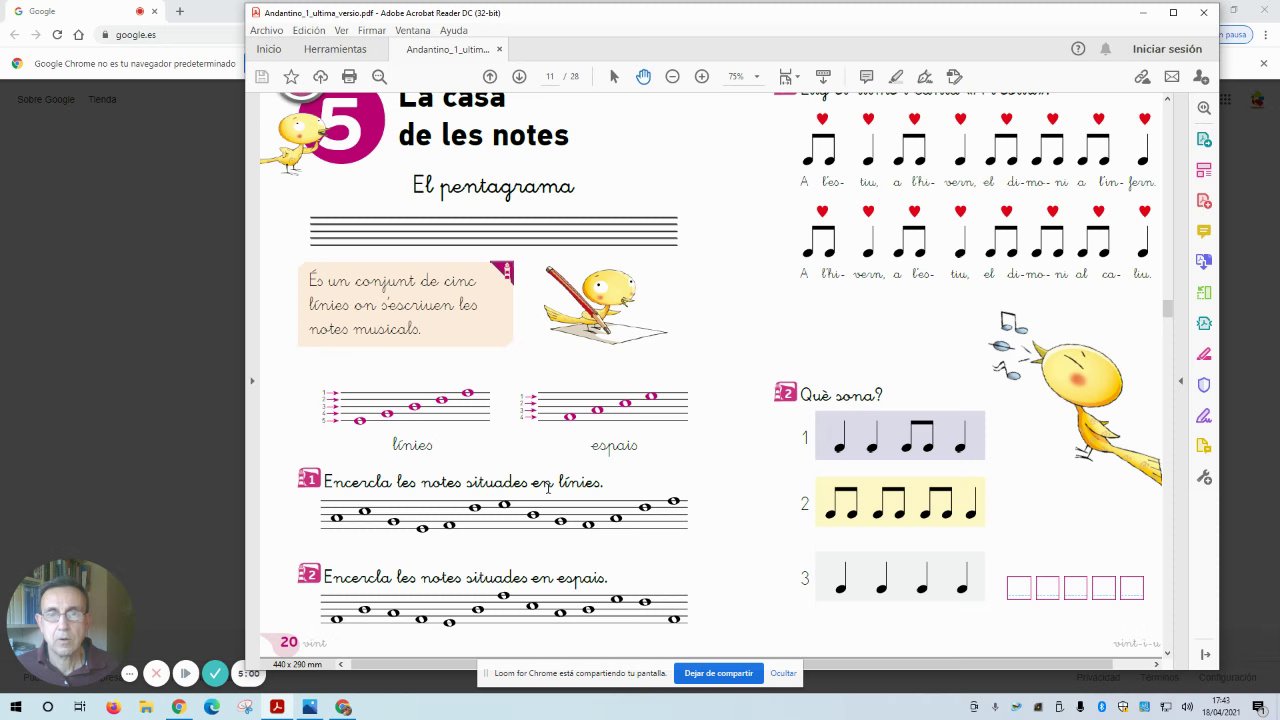Open the stamp tool icon
Viewport: 1280px width, 720px height.
[954, 77]
